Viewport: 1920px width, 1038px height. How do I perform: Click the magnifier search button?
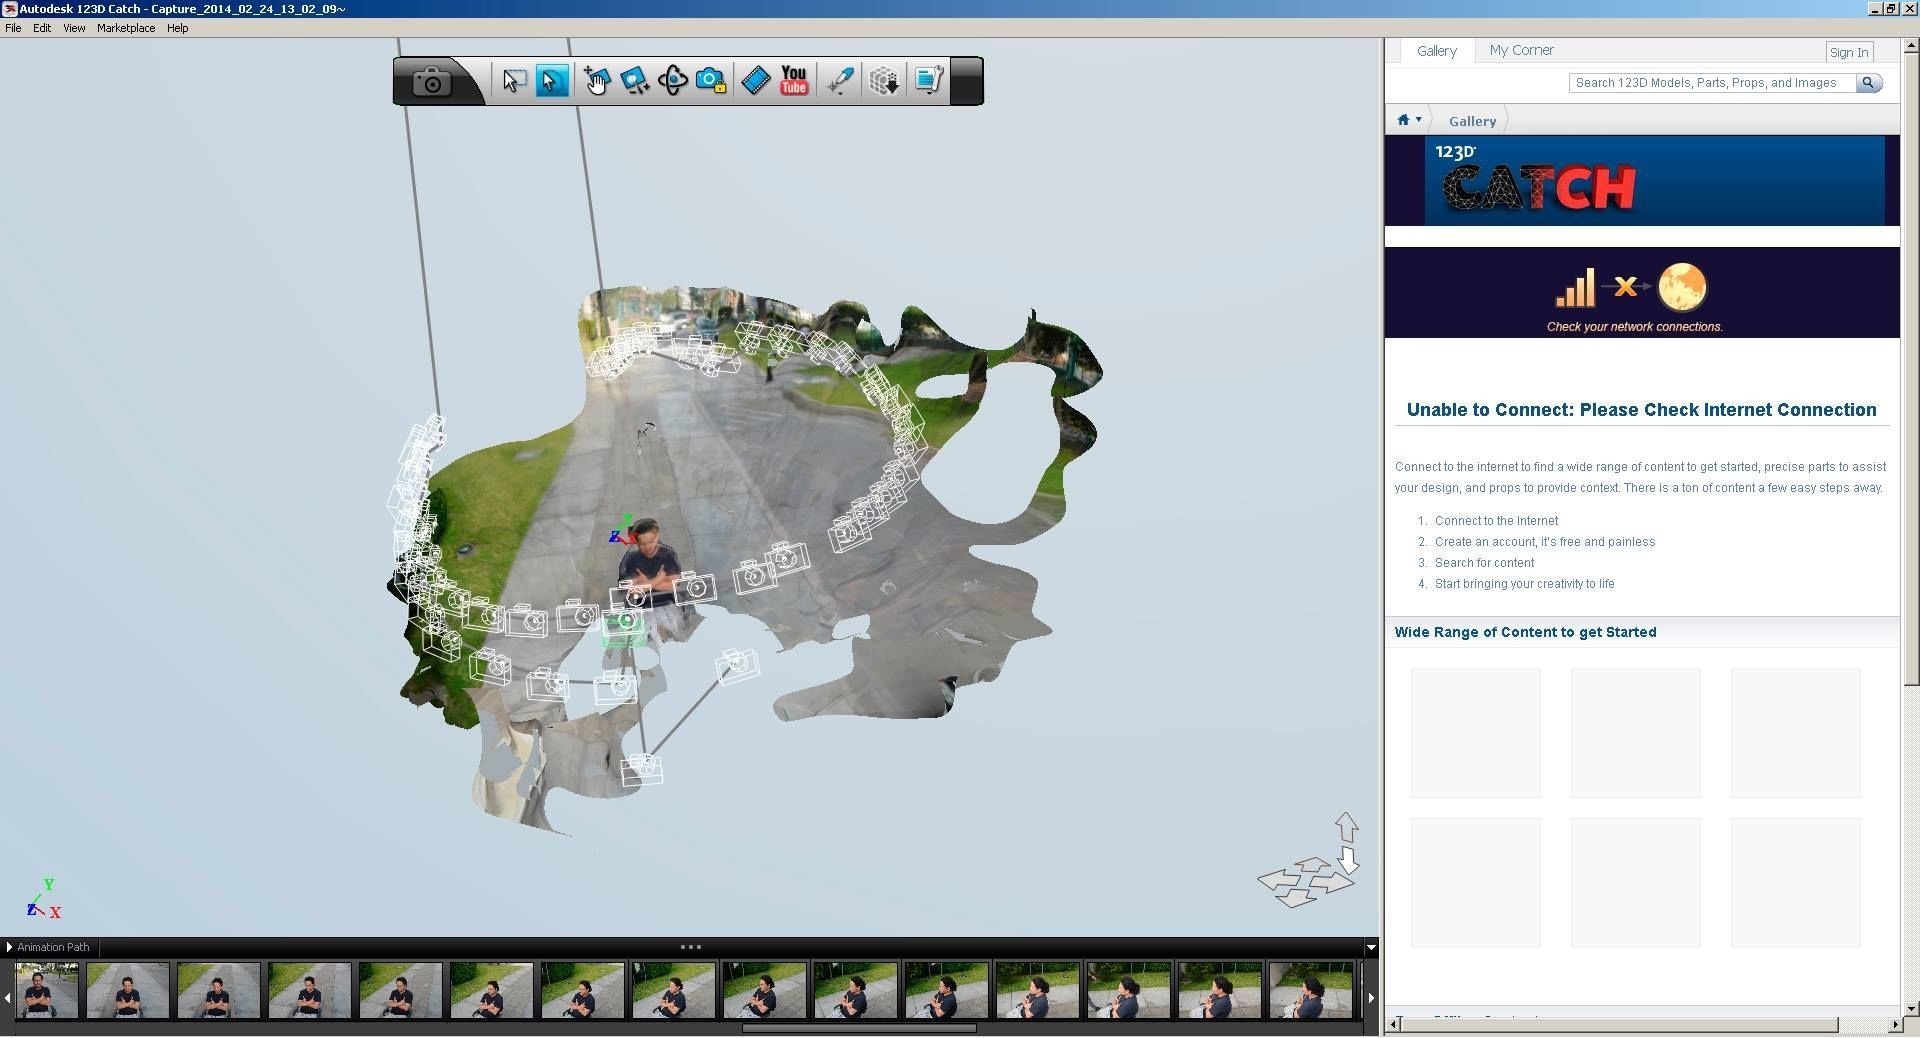pos(1869,83)
